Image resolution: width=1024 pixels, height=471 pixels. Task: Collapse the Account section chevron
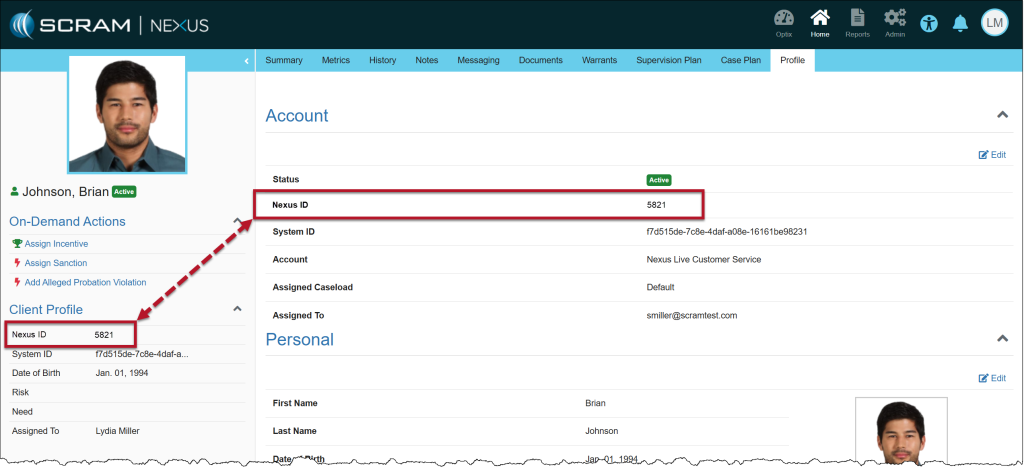1002,115
